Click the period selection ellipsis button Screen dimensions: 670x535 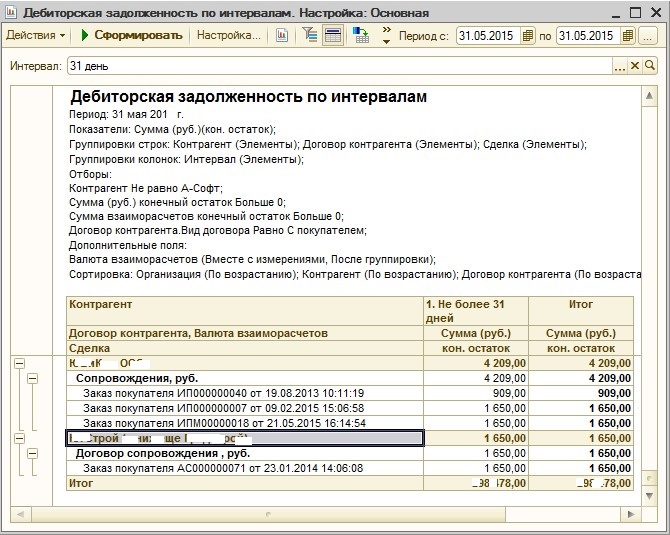(x=648, y=35)
